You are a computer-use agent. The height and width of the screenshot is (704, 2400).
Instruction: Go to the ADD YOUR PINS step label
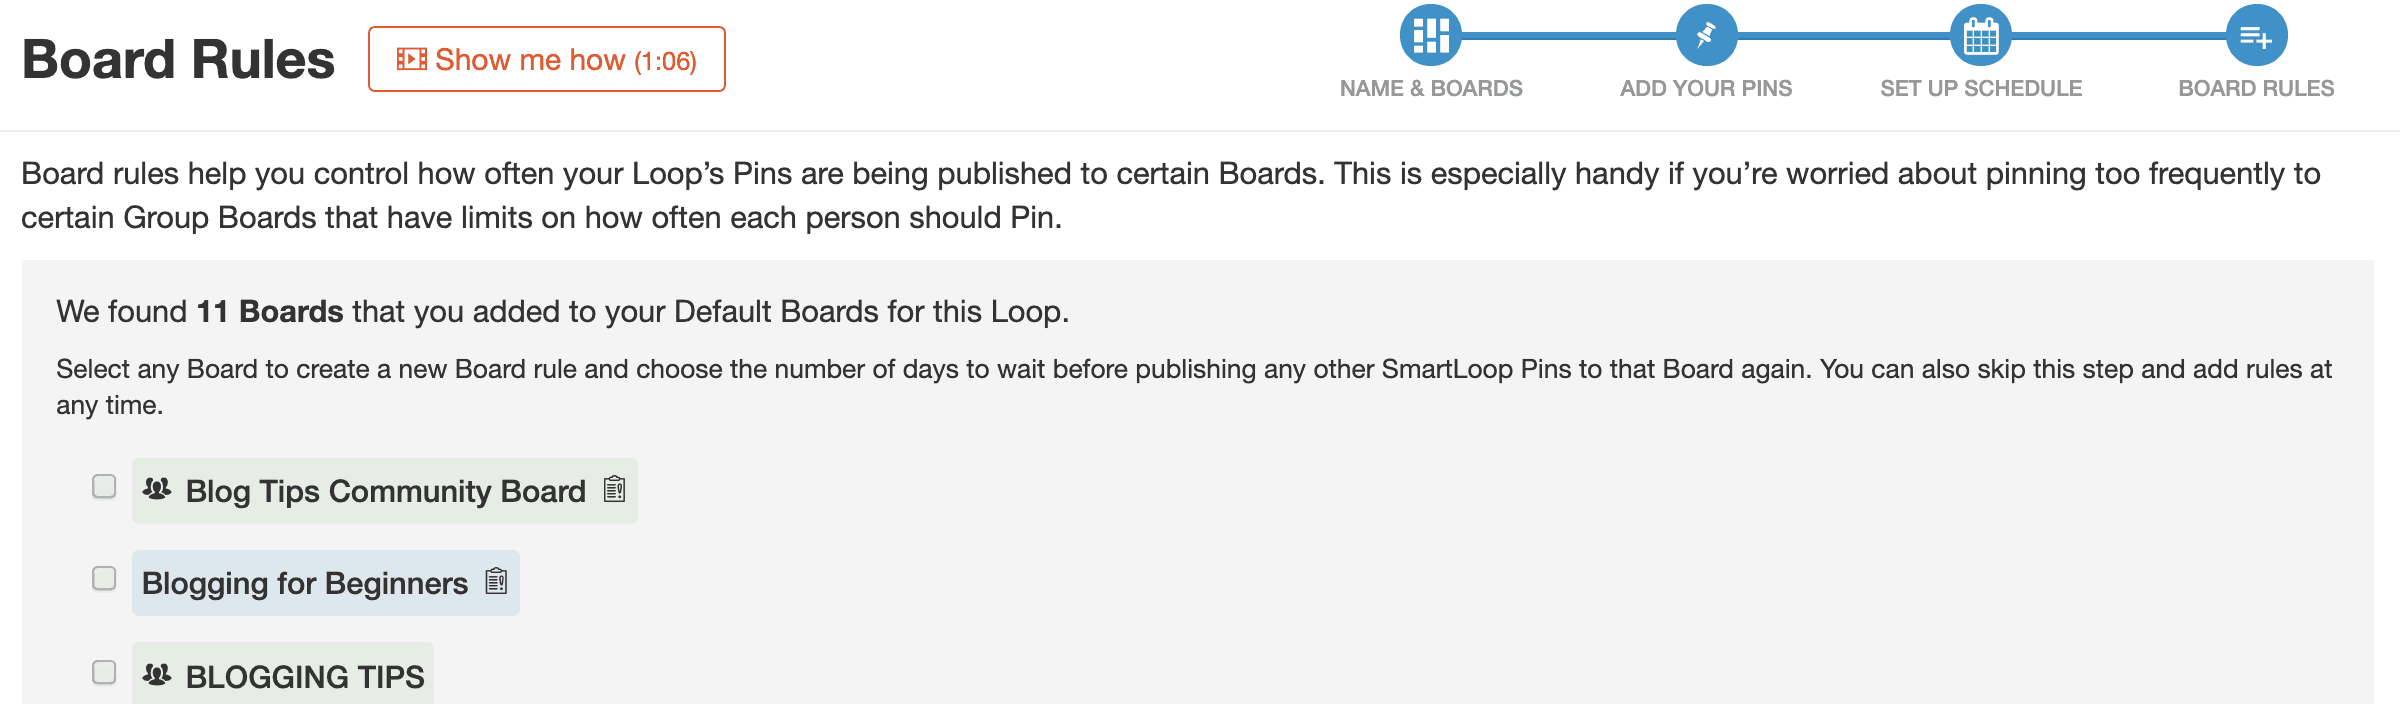(1706, 88)
